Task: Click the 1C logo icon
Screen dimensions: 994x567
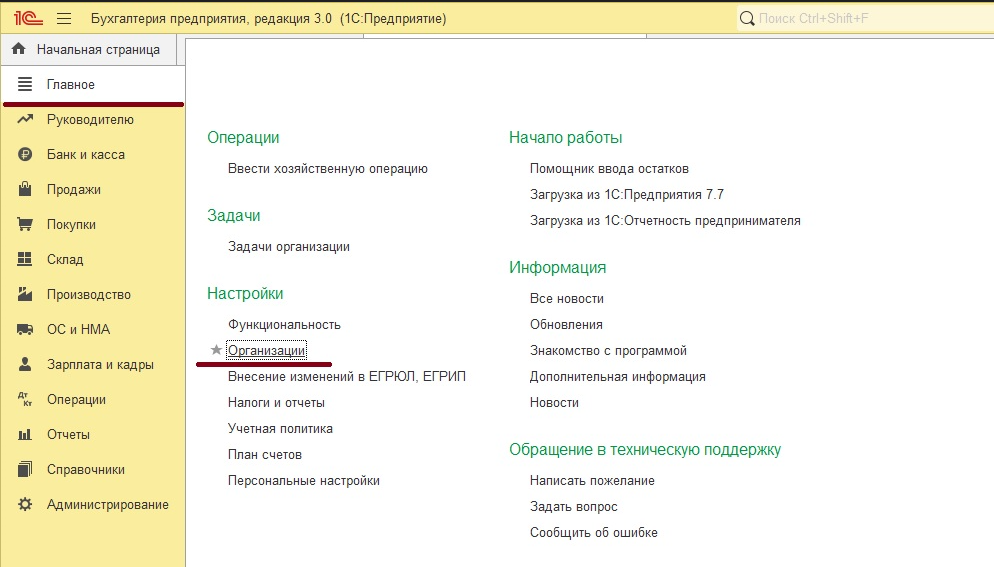Action: tap(28, 18)
